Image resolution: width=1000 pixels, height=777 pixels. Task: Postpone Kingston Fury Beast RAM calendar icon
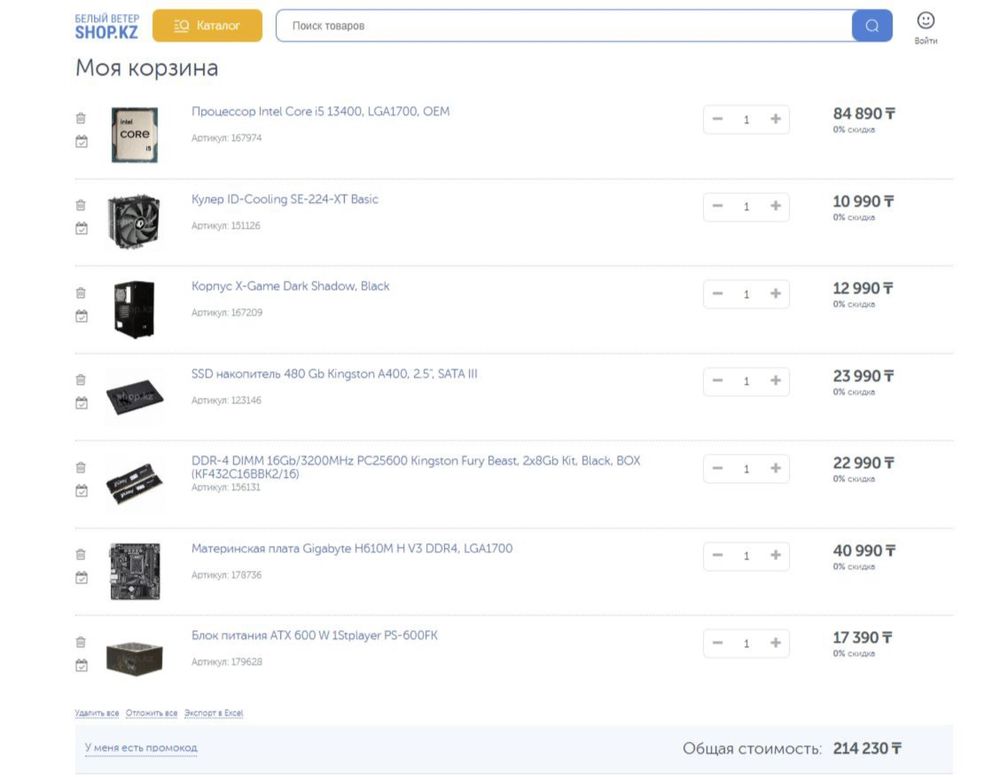click(82, 490)
